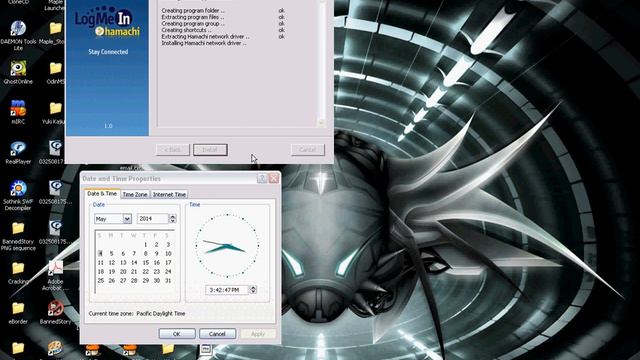This screenshot has height=360, width=640.
Task: Launch RealPlayer from the desktop
Action: point(18,148)
